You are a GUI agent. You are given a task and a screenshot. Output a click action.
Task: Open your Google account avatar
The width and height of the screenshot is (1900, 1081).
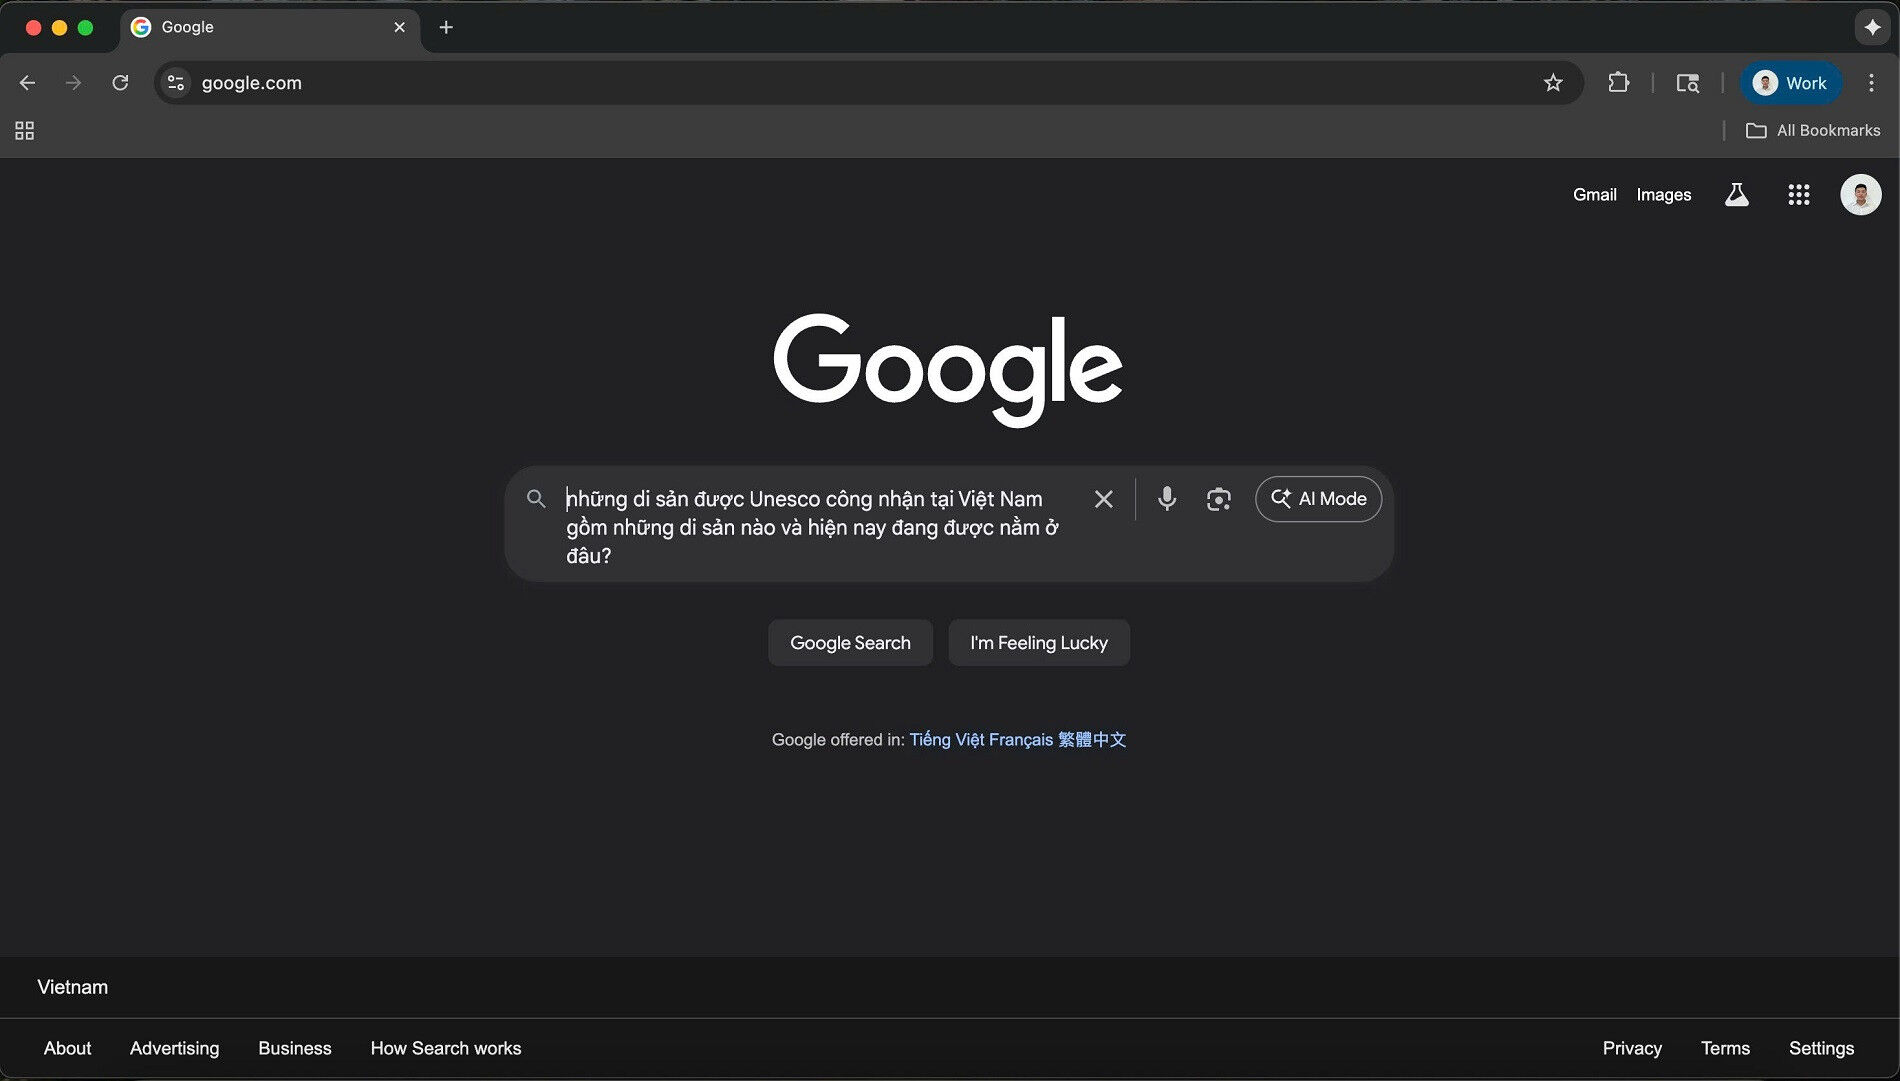tap(1860, 194)
